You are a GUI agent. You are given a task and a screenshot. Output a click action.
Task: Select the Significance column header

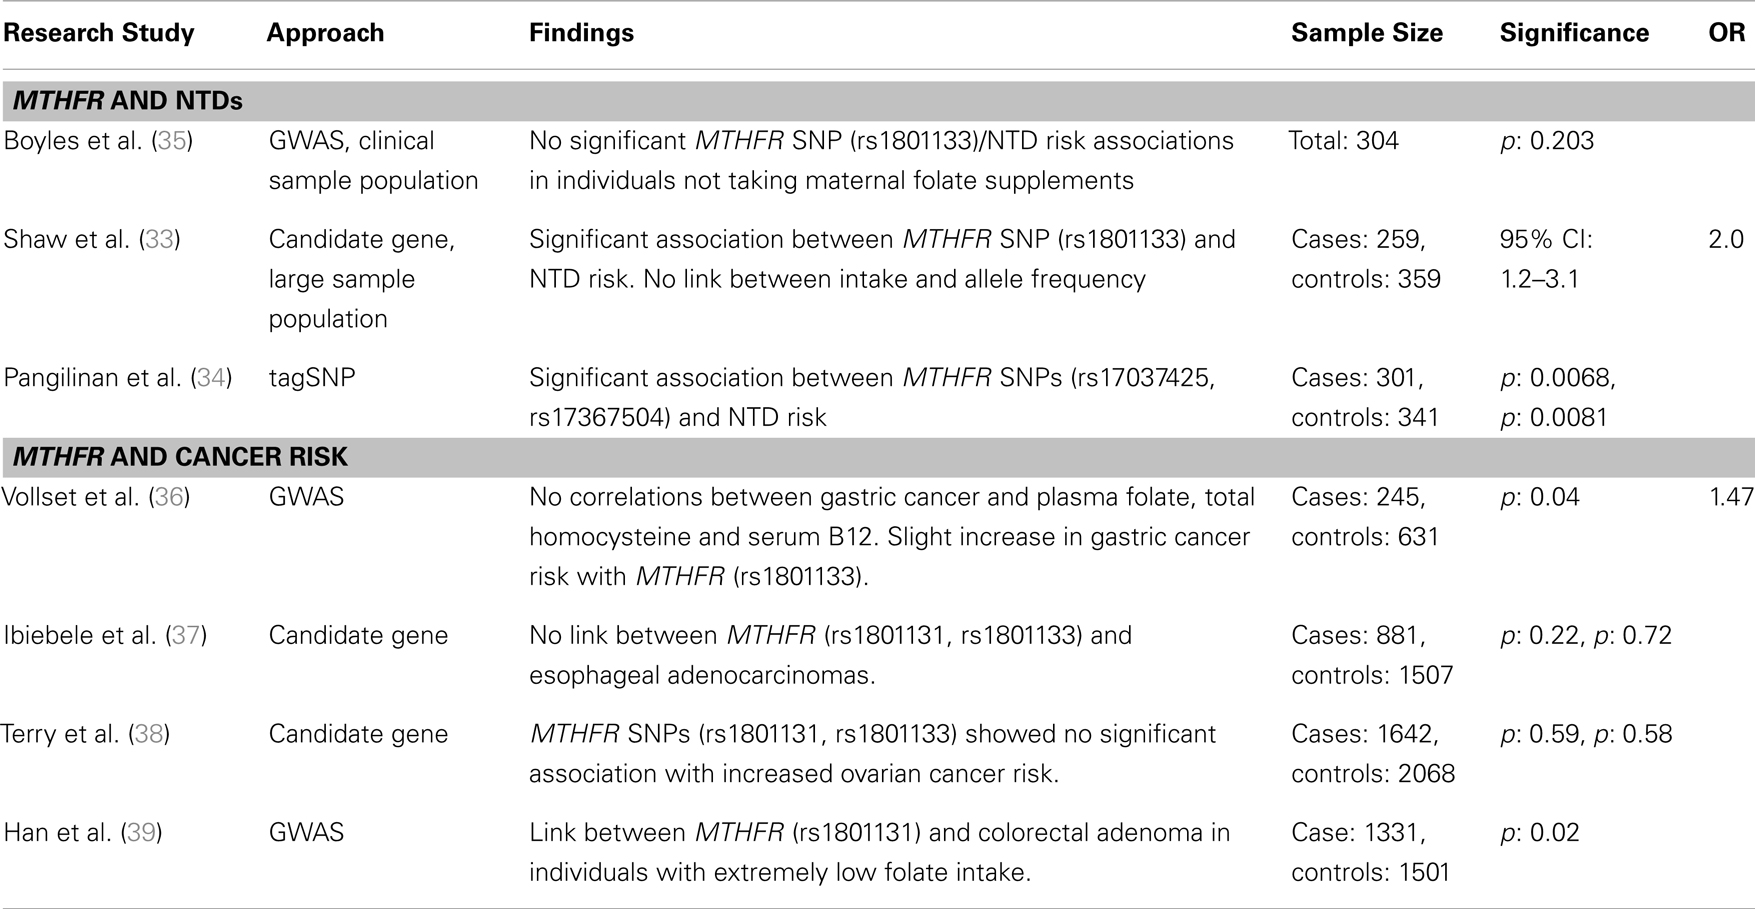tap(1574, 33)
